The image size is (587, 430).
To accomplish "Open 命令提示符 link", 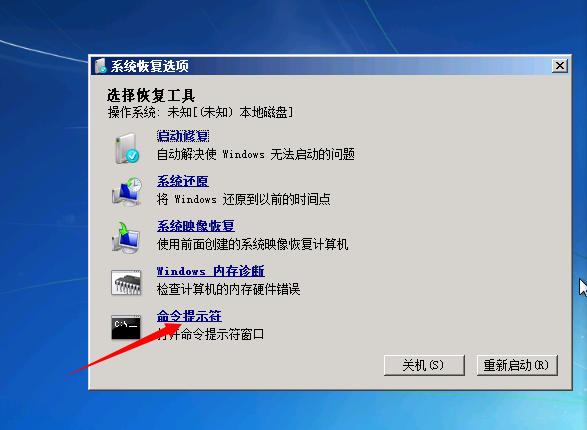I will pyautogui.click(x=189, y=316).
